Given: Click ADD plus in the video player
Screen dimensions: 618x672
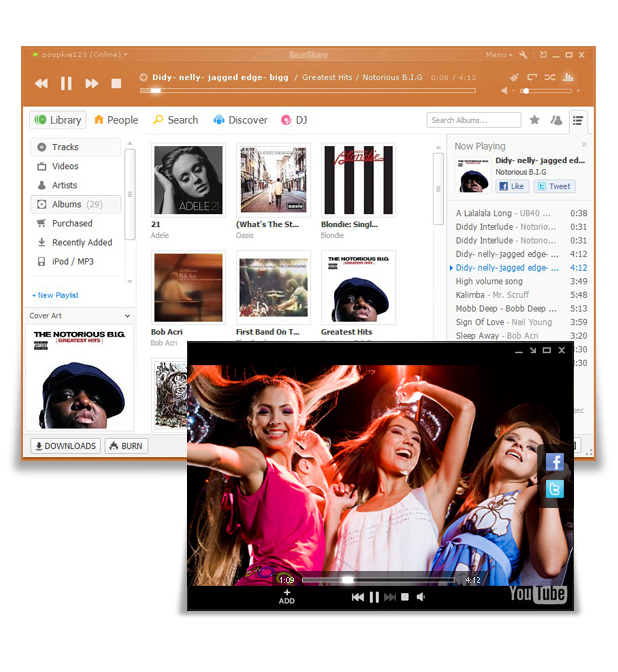Looking at the screenshot, I should pos(287,597).
